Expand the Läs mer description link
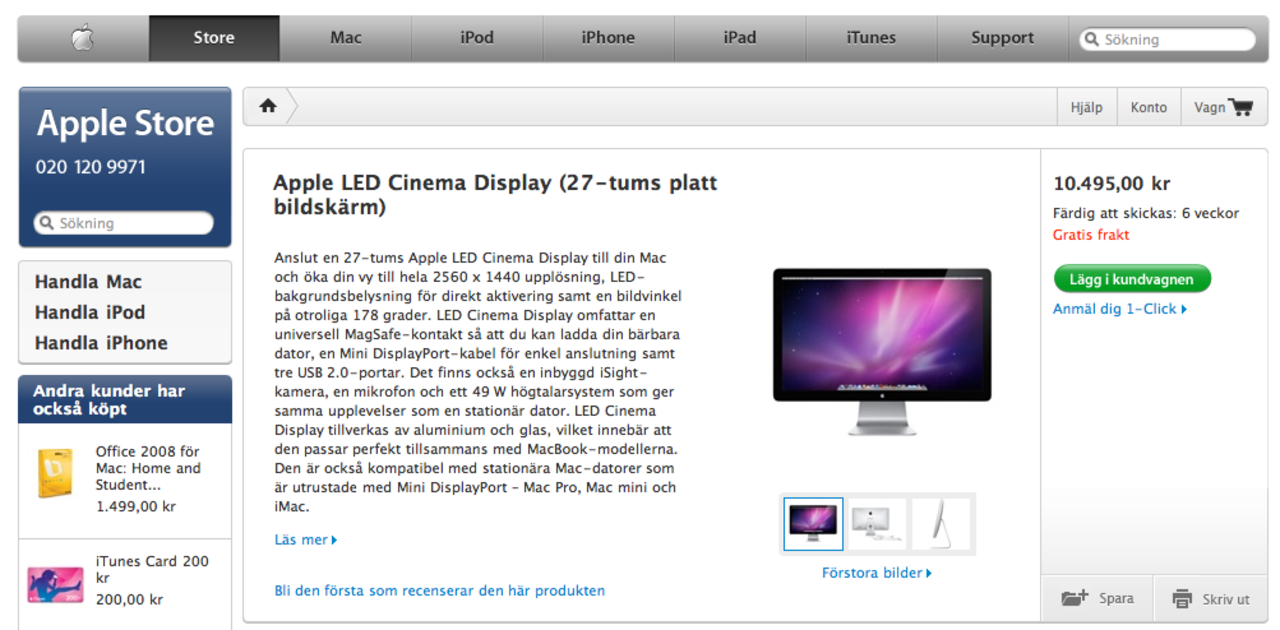This screenshot has height=630, width=1280. (306, 540)
